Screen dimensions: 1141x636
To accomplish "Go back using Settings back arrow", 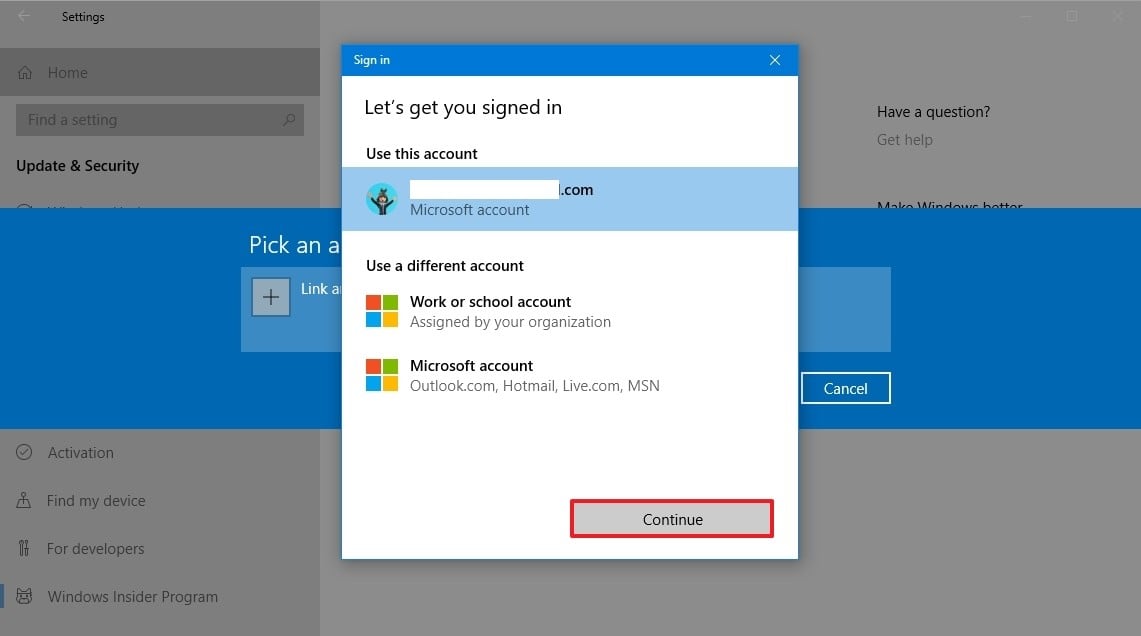I will point(24,17).
